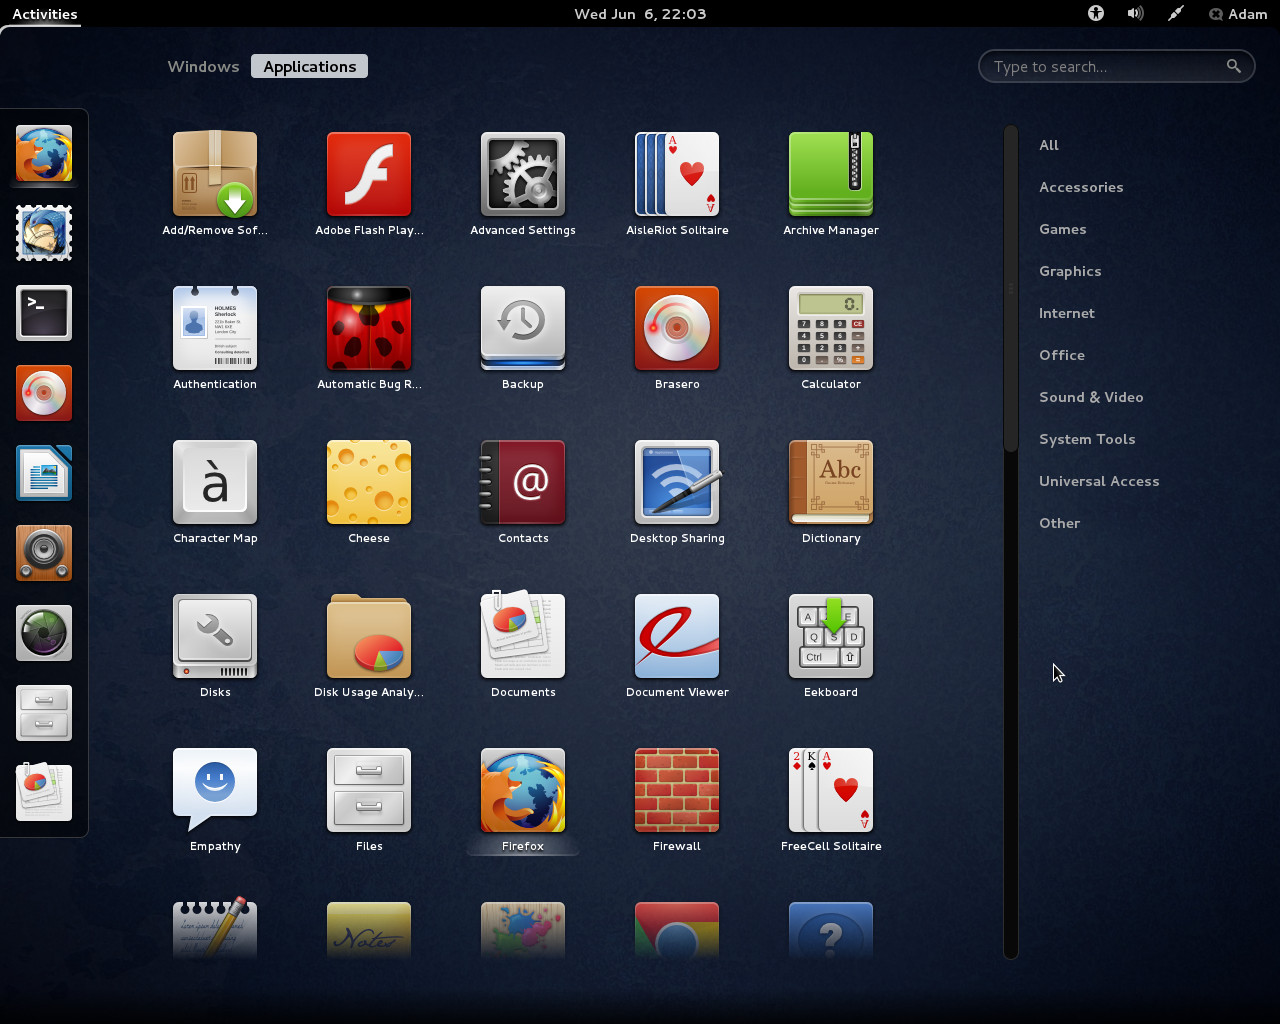Open the universal access menu icon
The image size is (1280, 1024).
click(1096, 14)
